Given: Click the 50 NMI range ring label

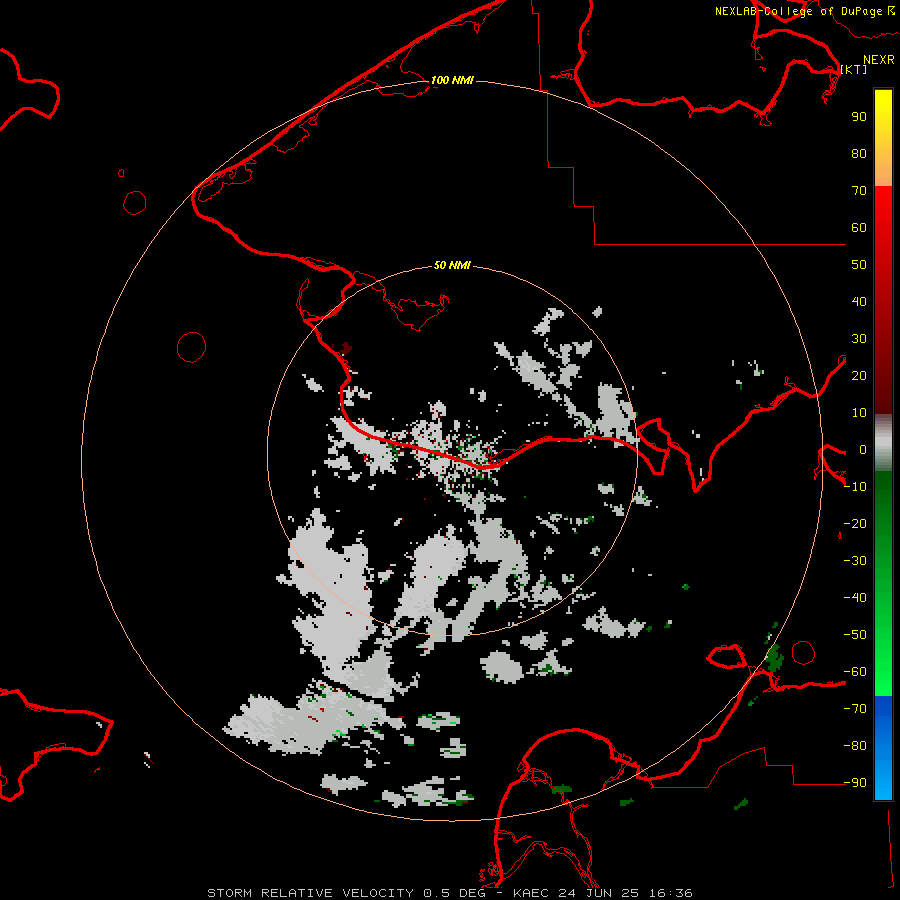Looking at the screenshot, I should (x=452, y=265).
